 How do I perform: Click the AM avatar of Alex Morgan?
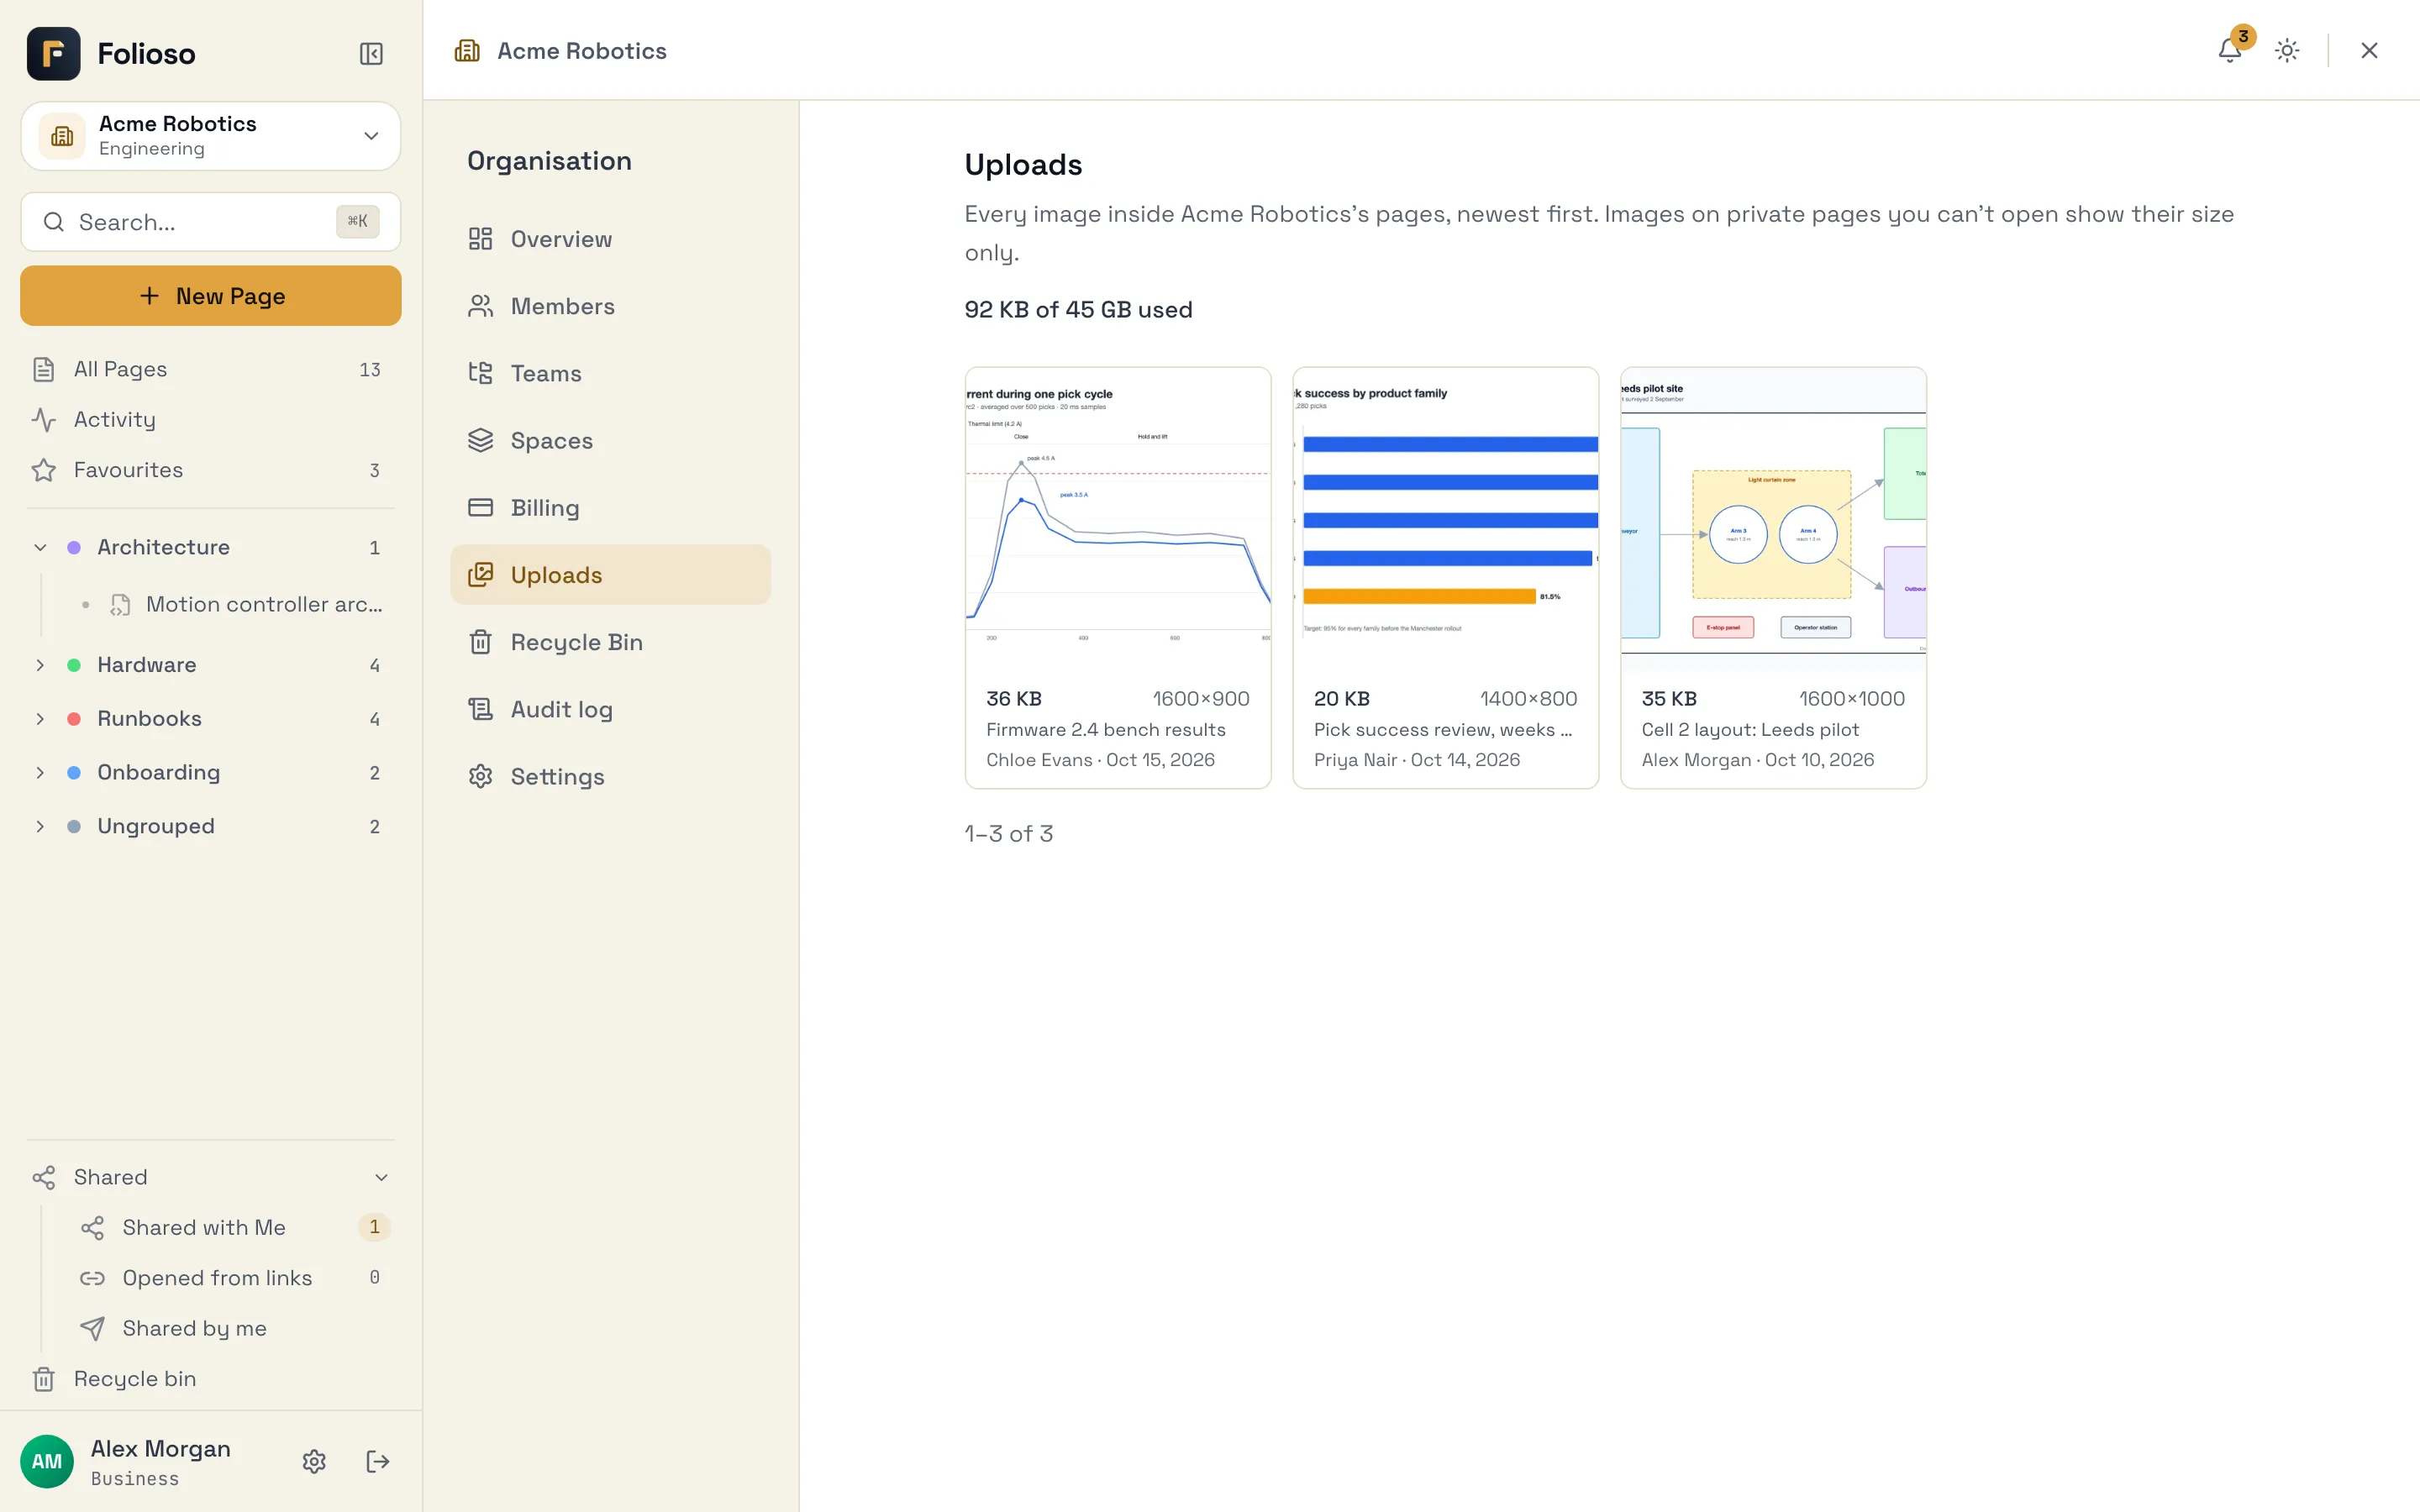coord(47,1461)
